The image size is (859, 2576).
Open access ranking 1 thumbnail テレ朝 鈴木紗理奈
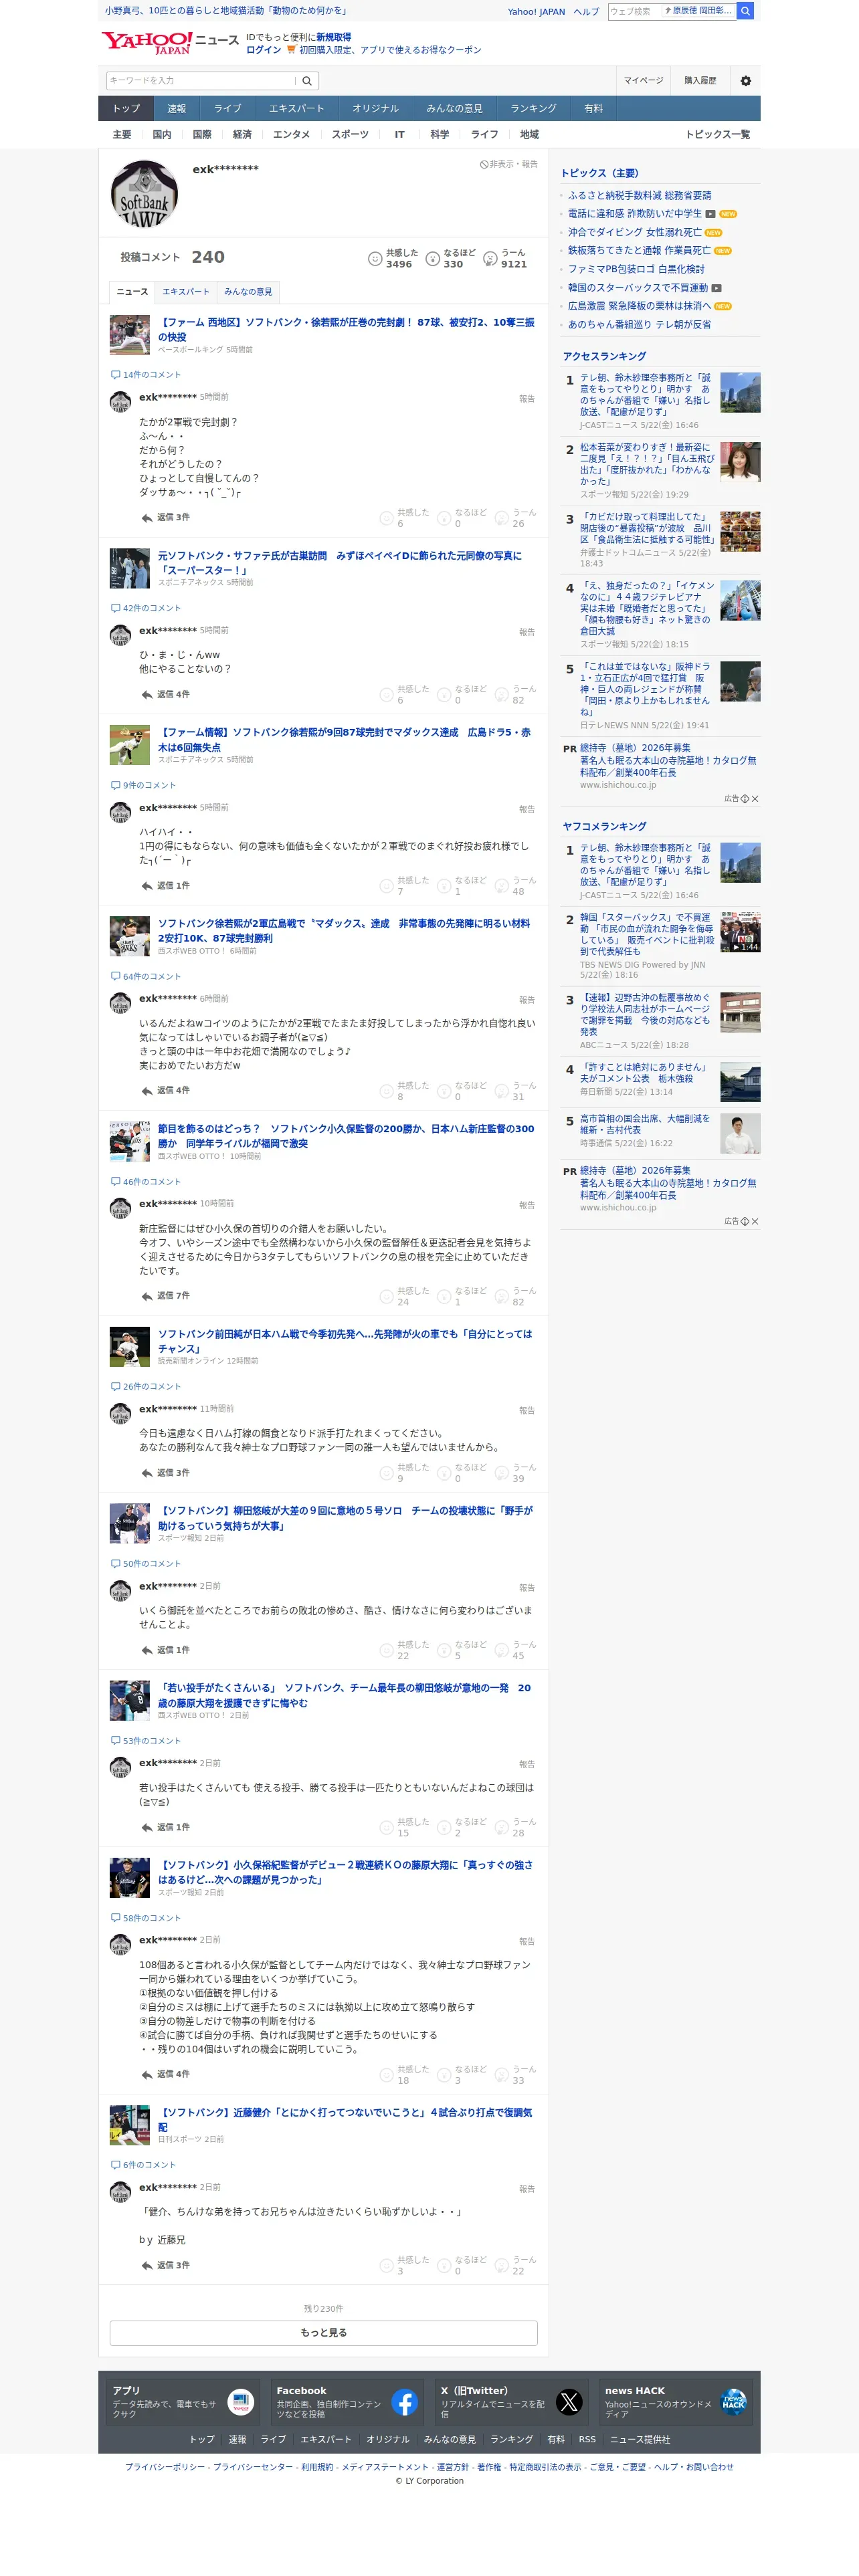pyautogui.click(x=740, y=393)
